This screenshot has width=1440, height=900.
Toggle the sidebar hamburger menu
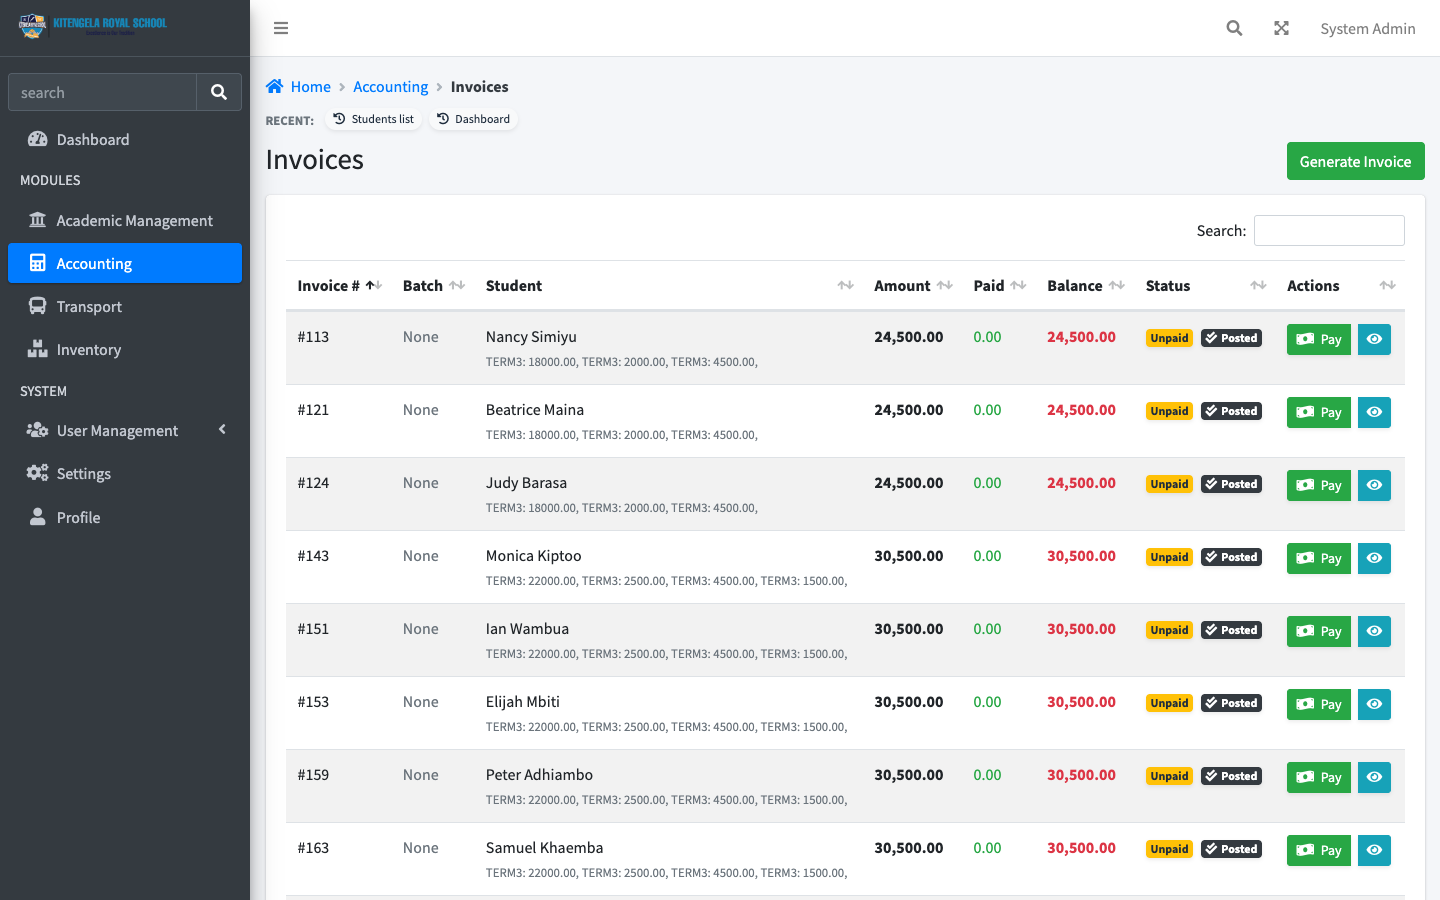(x=281, y=28)
